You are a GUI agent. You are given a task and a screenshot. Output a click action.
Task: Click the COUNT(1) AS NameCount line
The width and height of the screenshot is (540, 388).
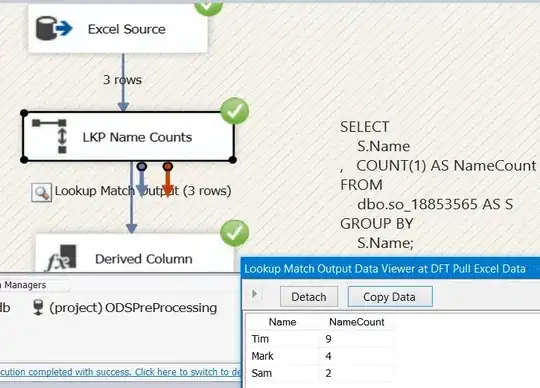click(446, 166)
